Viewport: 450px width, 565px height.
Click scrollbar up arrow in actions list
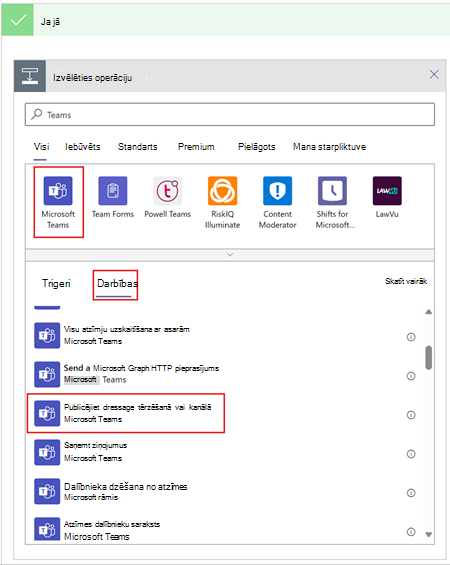tap(428, 312)
